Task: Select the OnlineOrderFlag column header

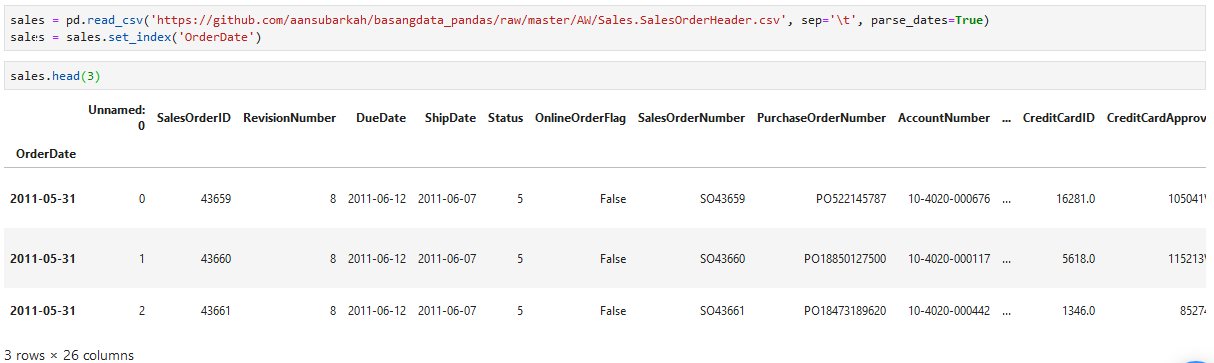Action: [580, 118]
